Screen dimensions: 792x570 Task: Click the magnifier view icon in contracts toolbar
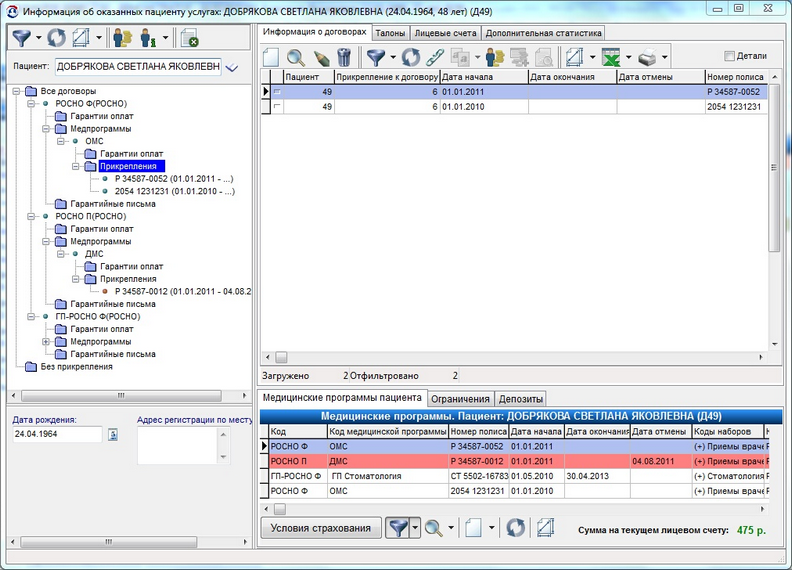(296, 57)
